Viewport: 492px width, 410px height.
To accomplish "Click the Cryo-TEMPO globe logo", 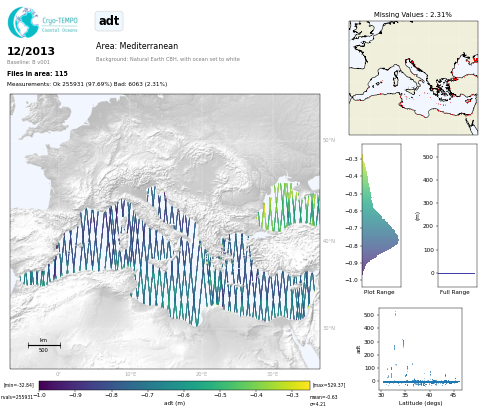I will click(x=23, y=22).
